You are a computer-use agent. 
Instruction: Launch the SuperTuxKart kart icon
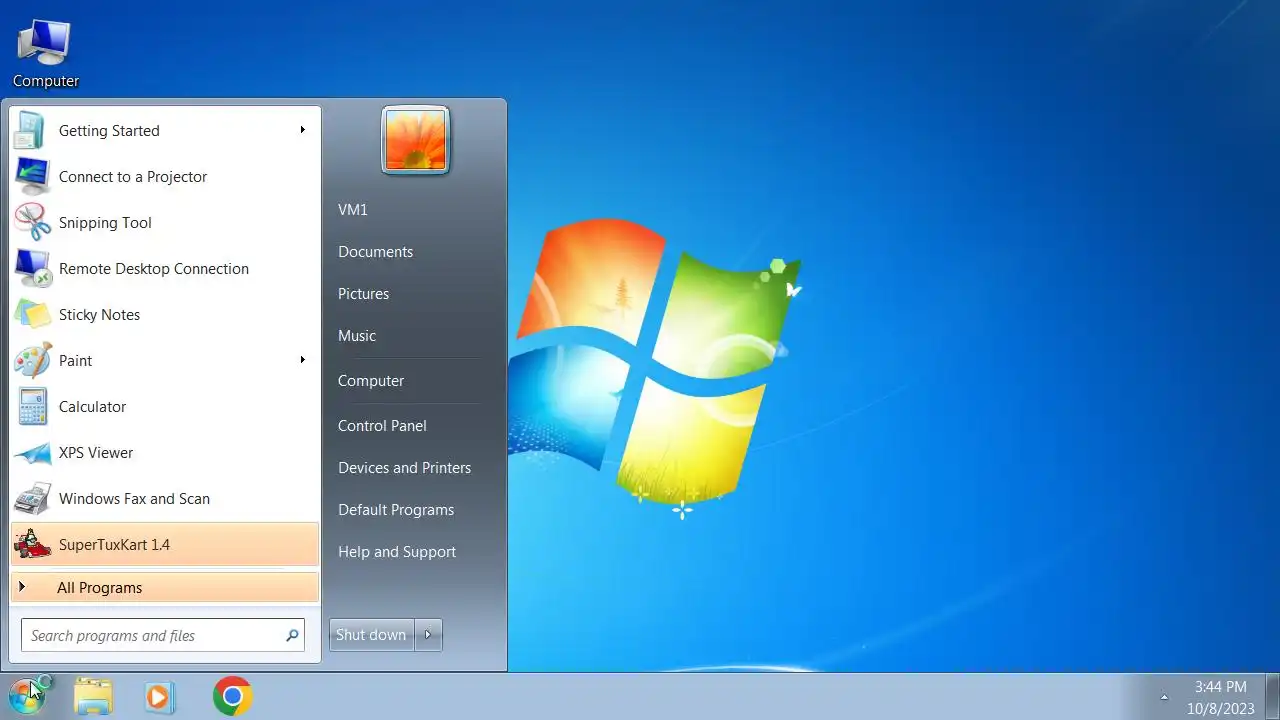(32, 544)
